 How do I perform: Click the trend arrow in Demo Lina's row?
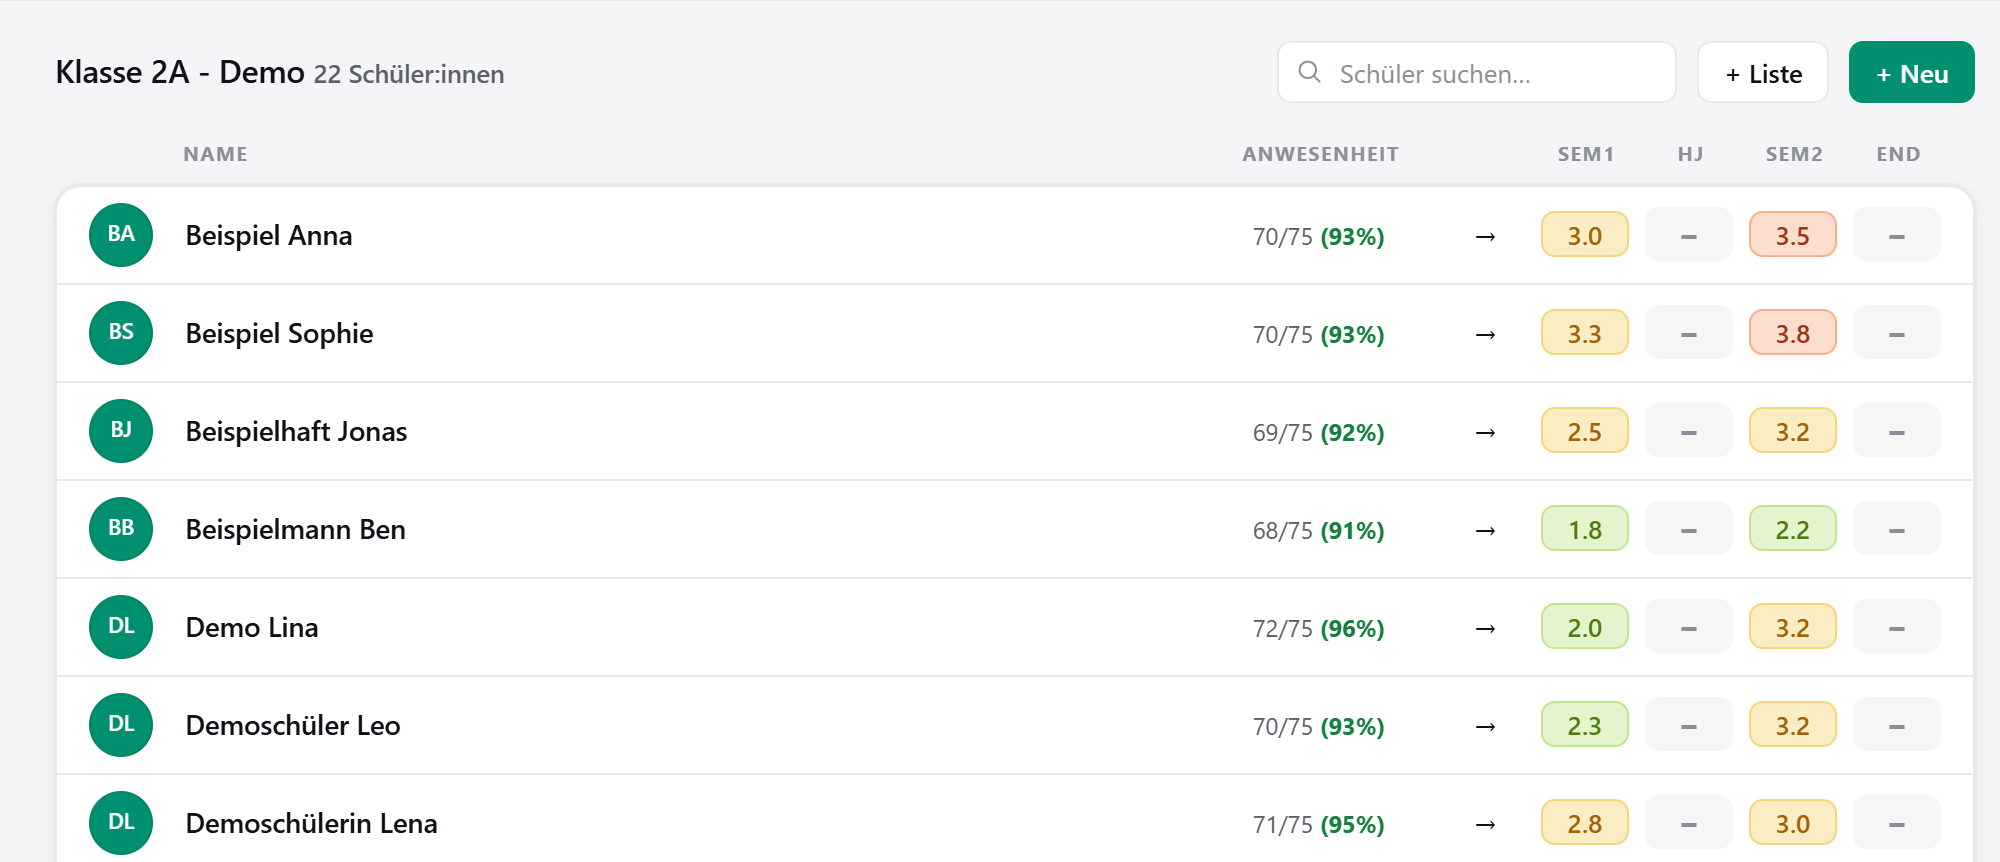[1486, 629]
